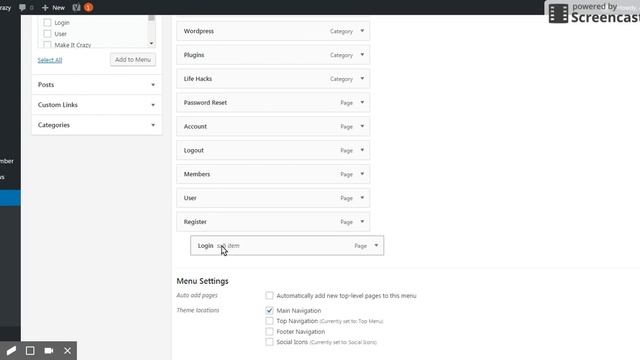Click the Auto add pages label
Screen dimensions: 640x360
pyautogui.click(x=197, y=295)
